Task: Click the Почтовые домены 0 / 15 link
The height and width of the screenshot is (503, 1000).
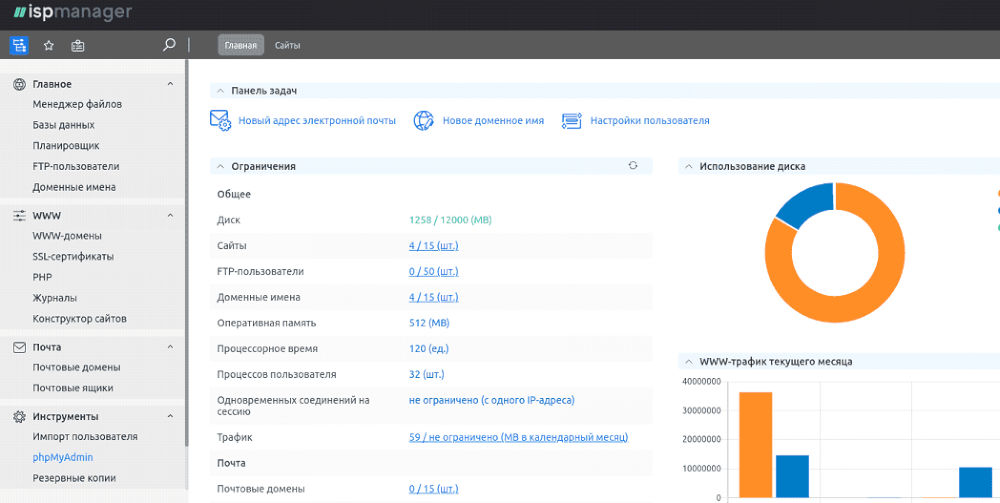Action: click(434, 489)
